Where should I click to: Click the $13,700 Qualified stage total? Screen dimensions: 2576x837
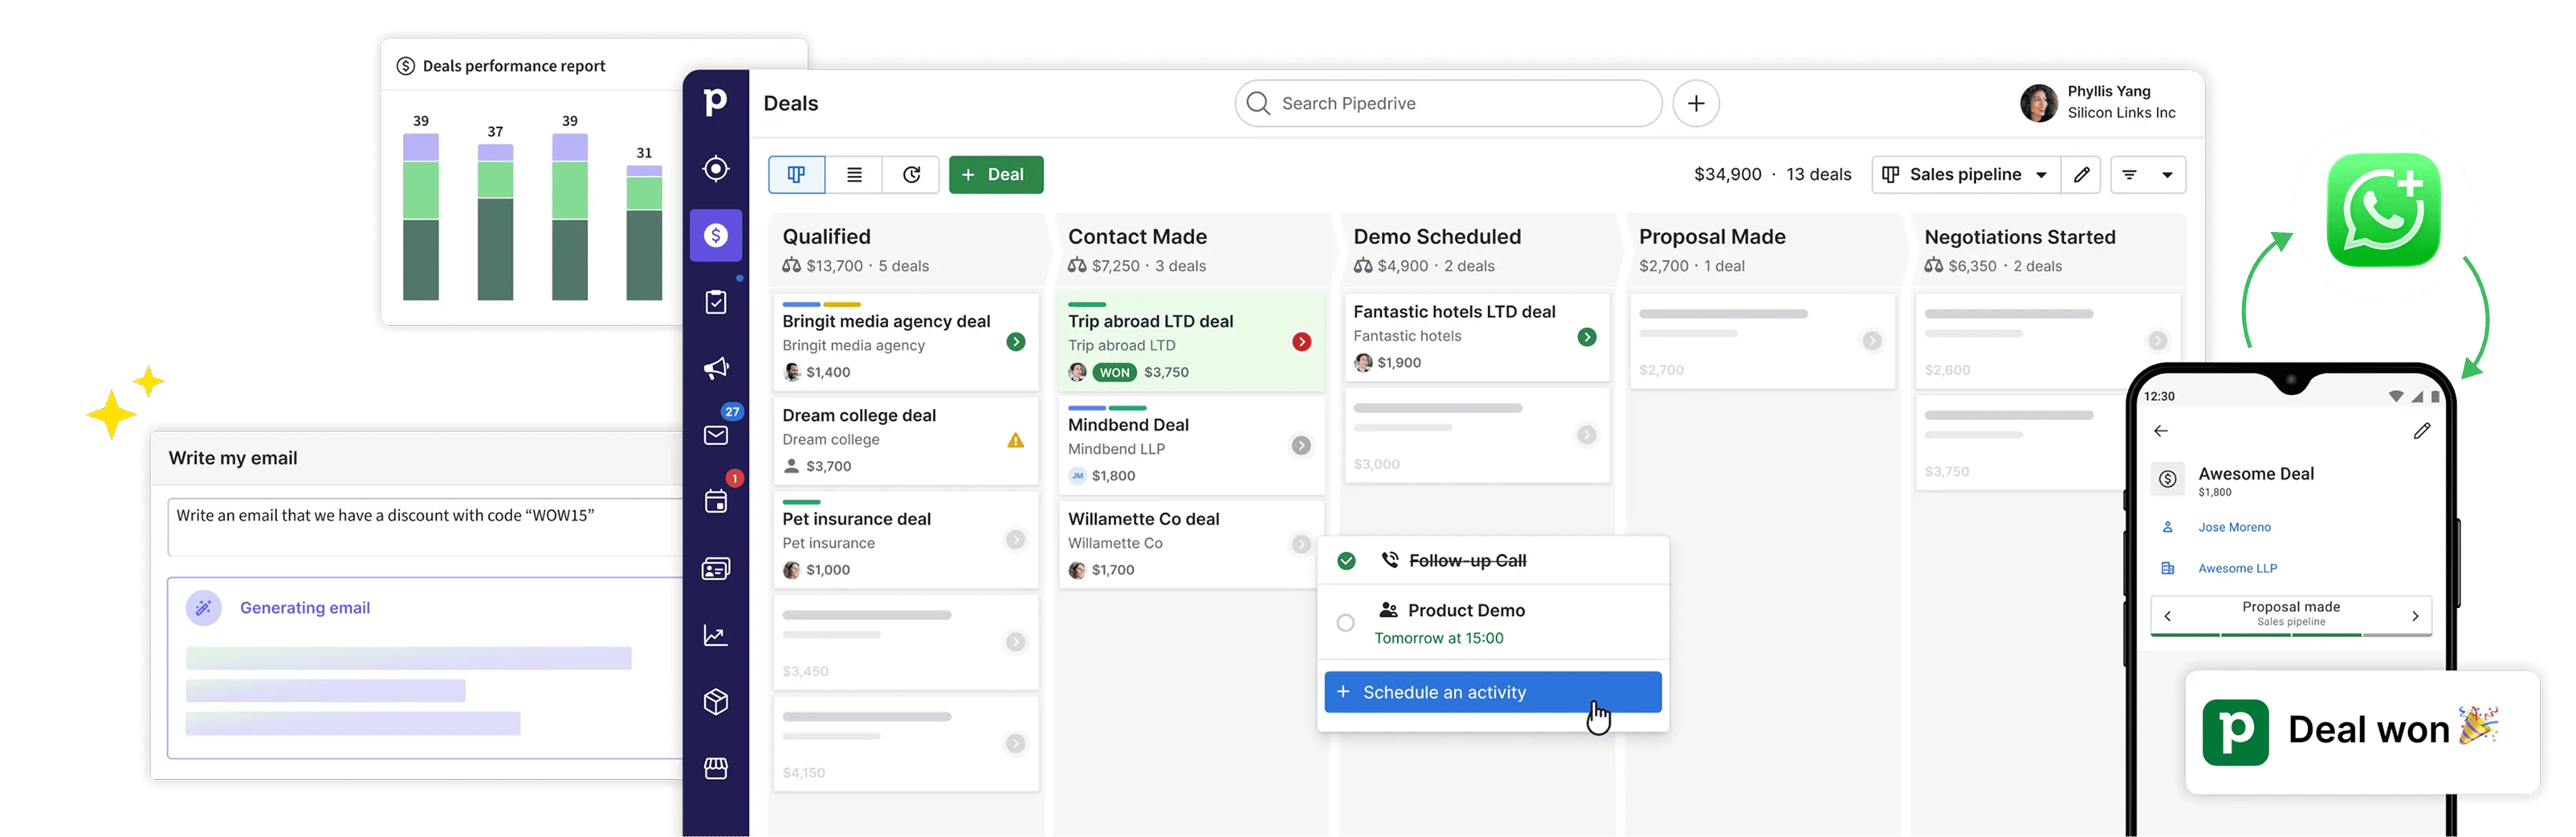coord(834,266)
